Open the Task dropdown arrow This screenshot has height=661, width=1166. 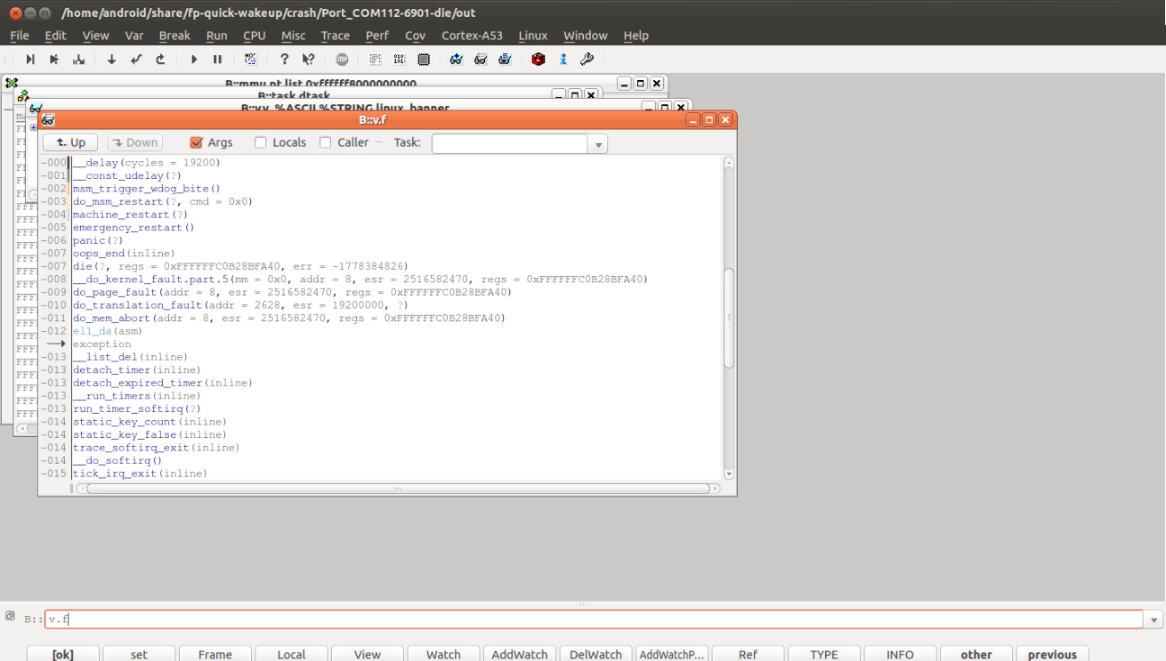pos(598,144)
